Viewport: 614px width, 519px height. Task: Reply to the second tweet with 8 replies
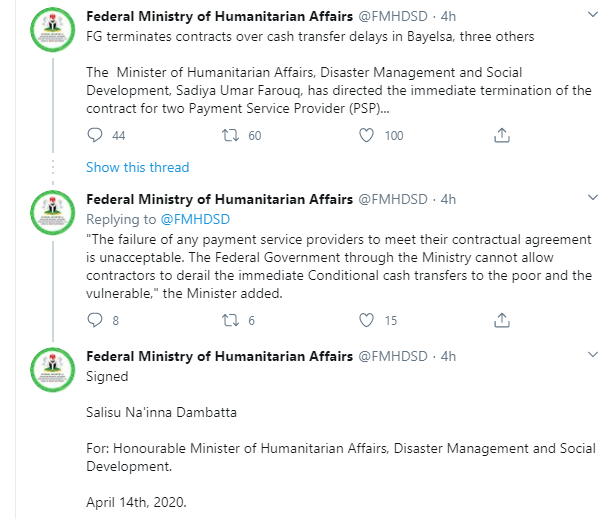pyautogui.click(x=95, y=321)
